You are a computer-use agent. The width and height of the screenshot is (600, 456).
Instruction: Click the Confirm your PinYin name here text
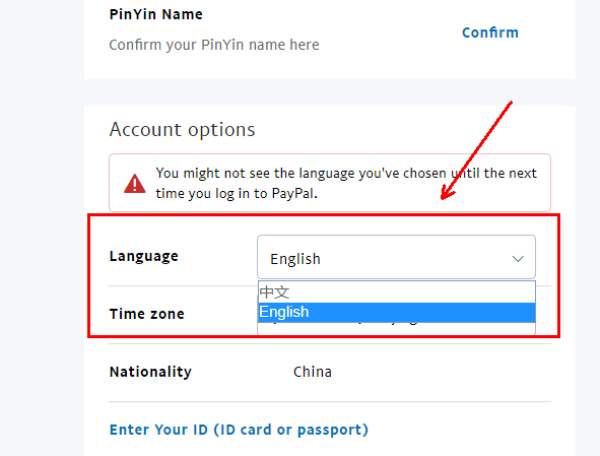pyautogui.click(x=214, y=45)
